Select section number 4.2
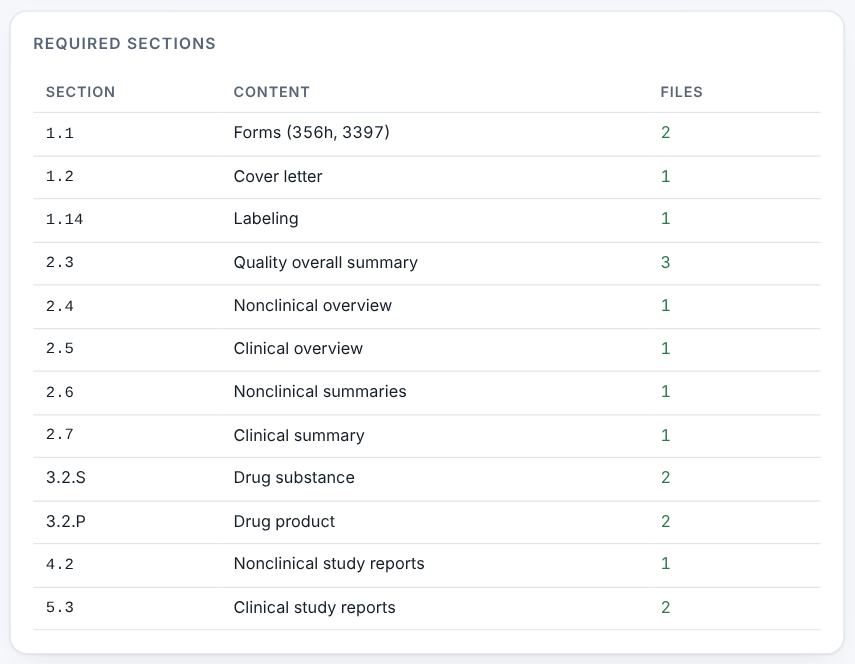855x664 pixels. point(59,564)
